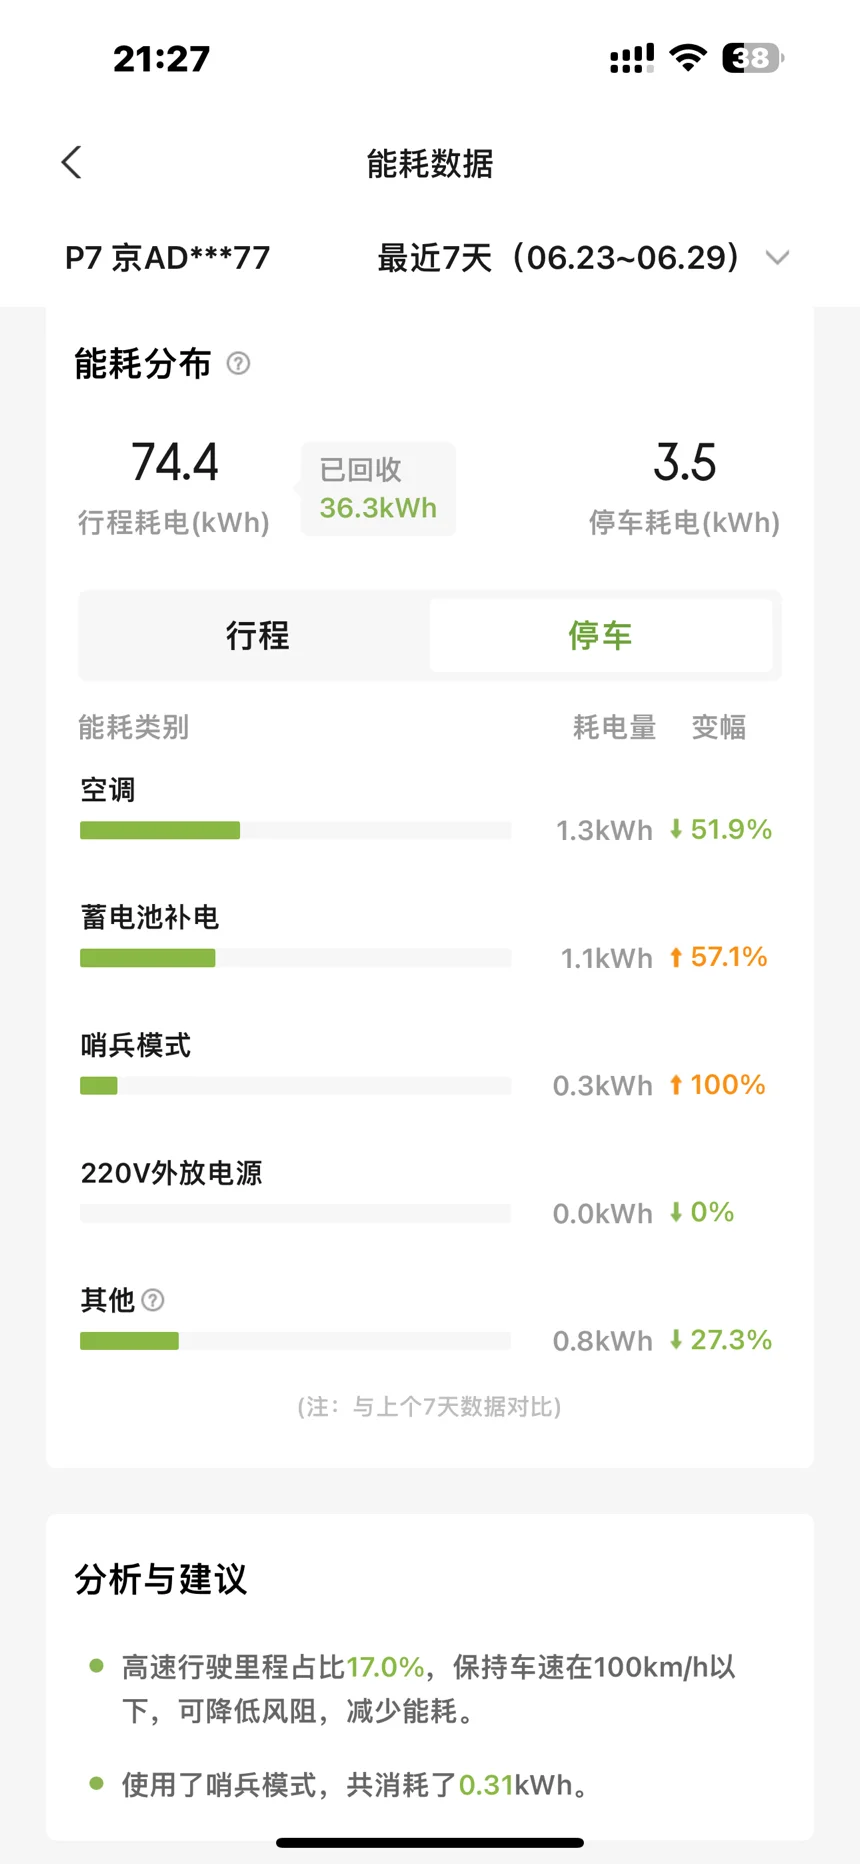This screenshot has height=1864, width=860.
Task: Tap the cellular signal bars icon
Action: tap(632, 59)
